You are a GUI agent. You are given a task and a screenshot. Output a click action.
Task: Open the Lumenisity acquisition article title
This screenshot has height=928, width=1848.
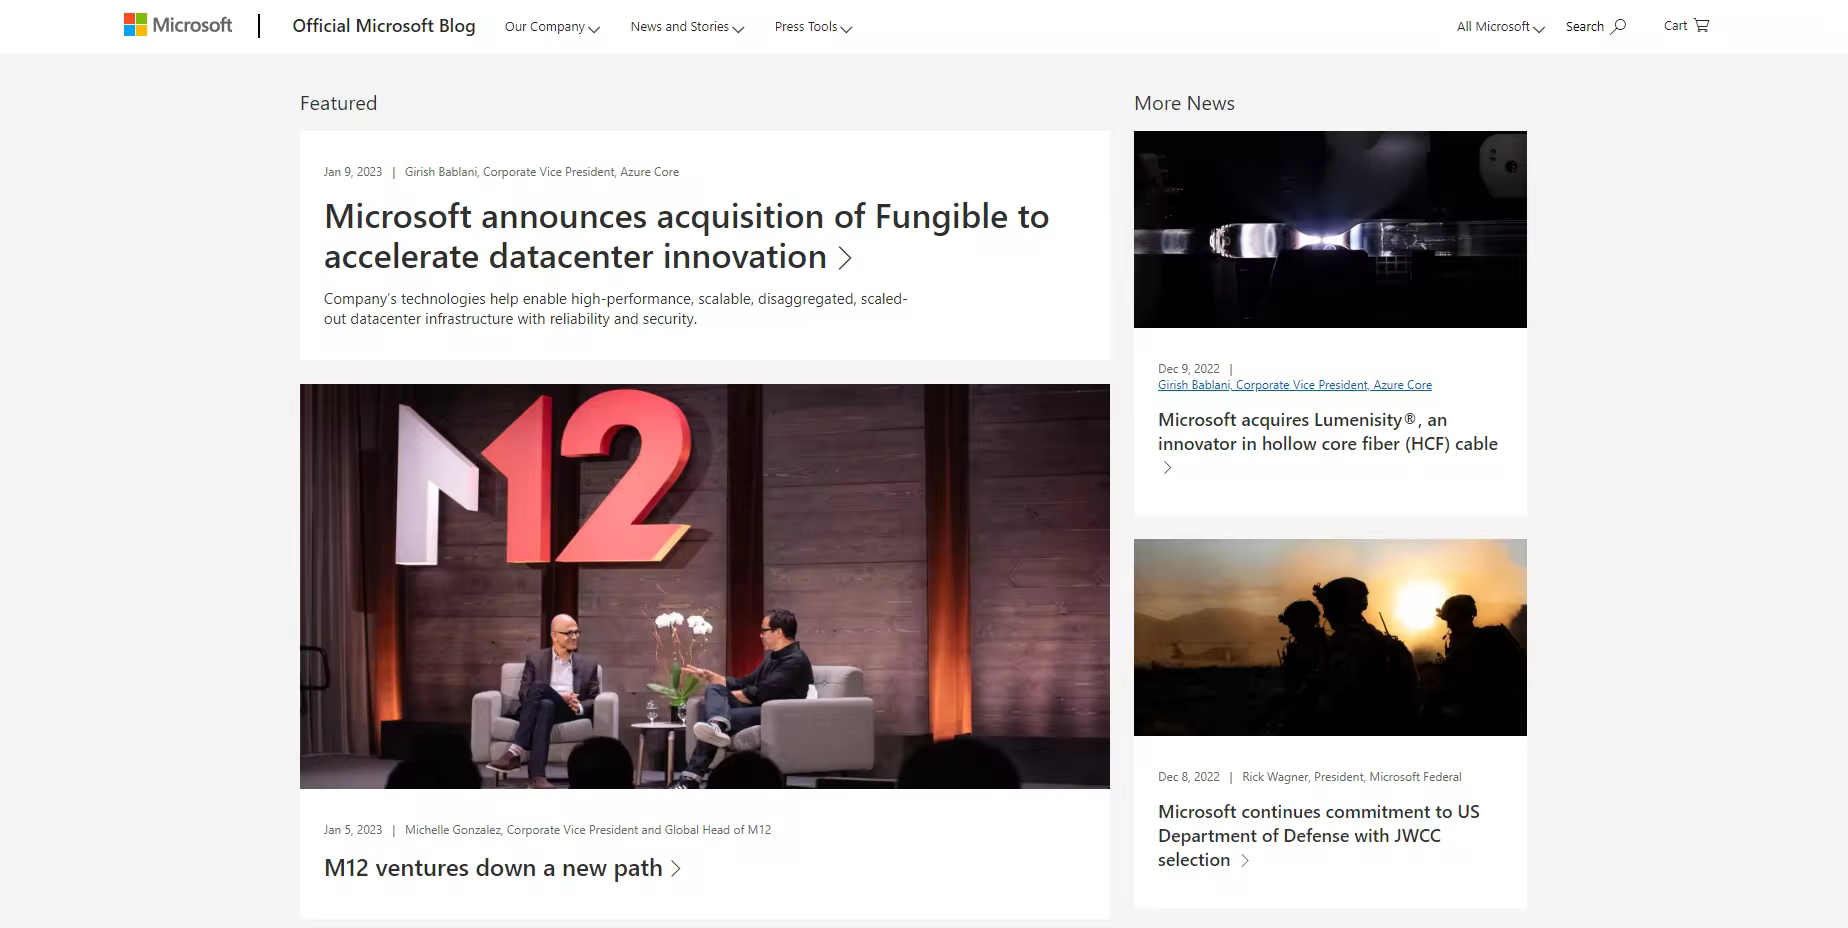(x=1327, y=432)
